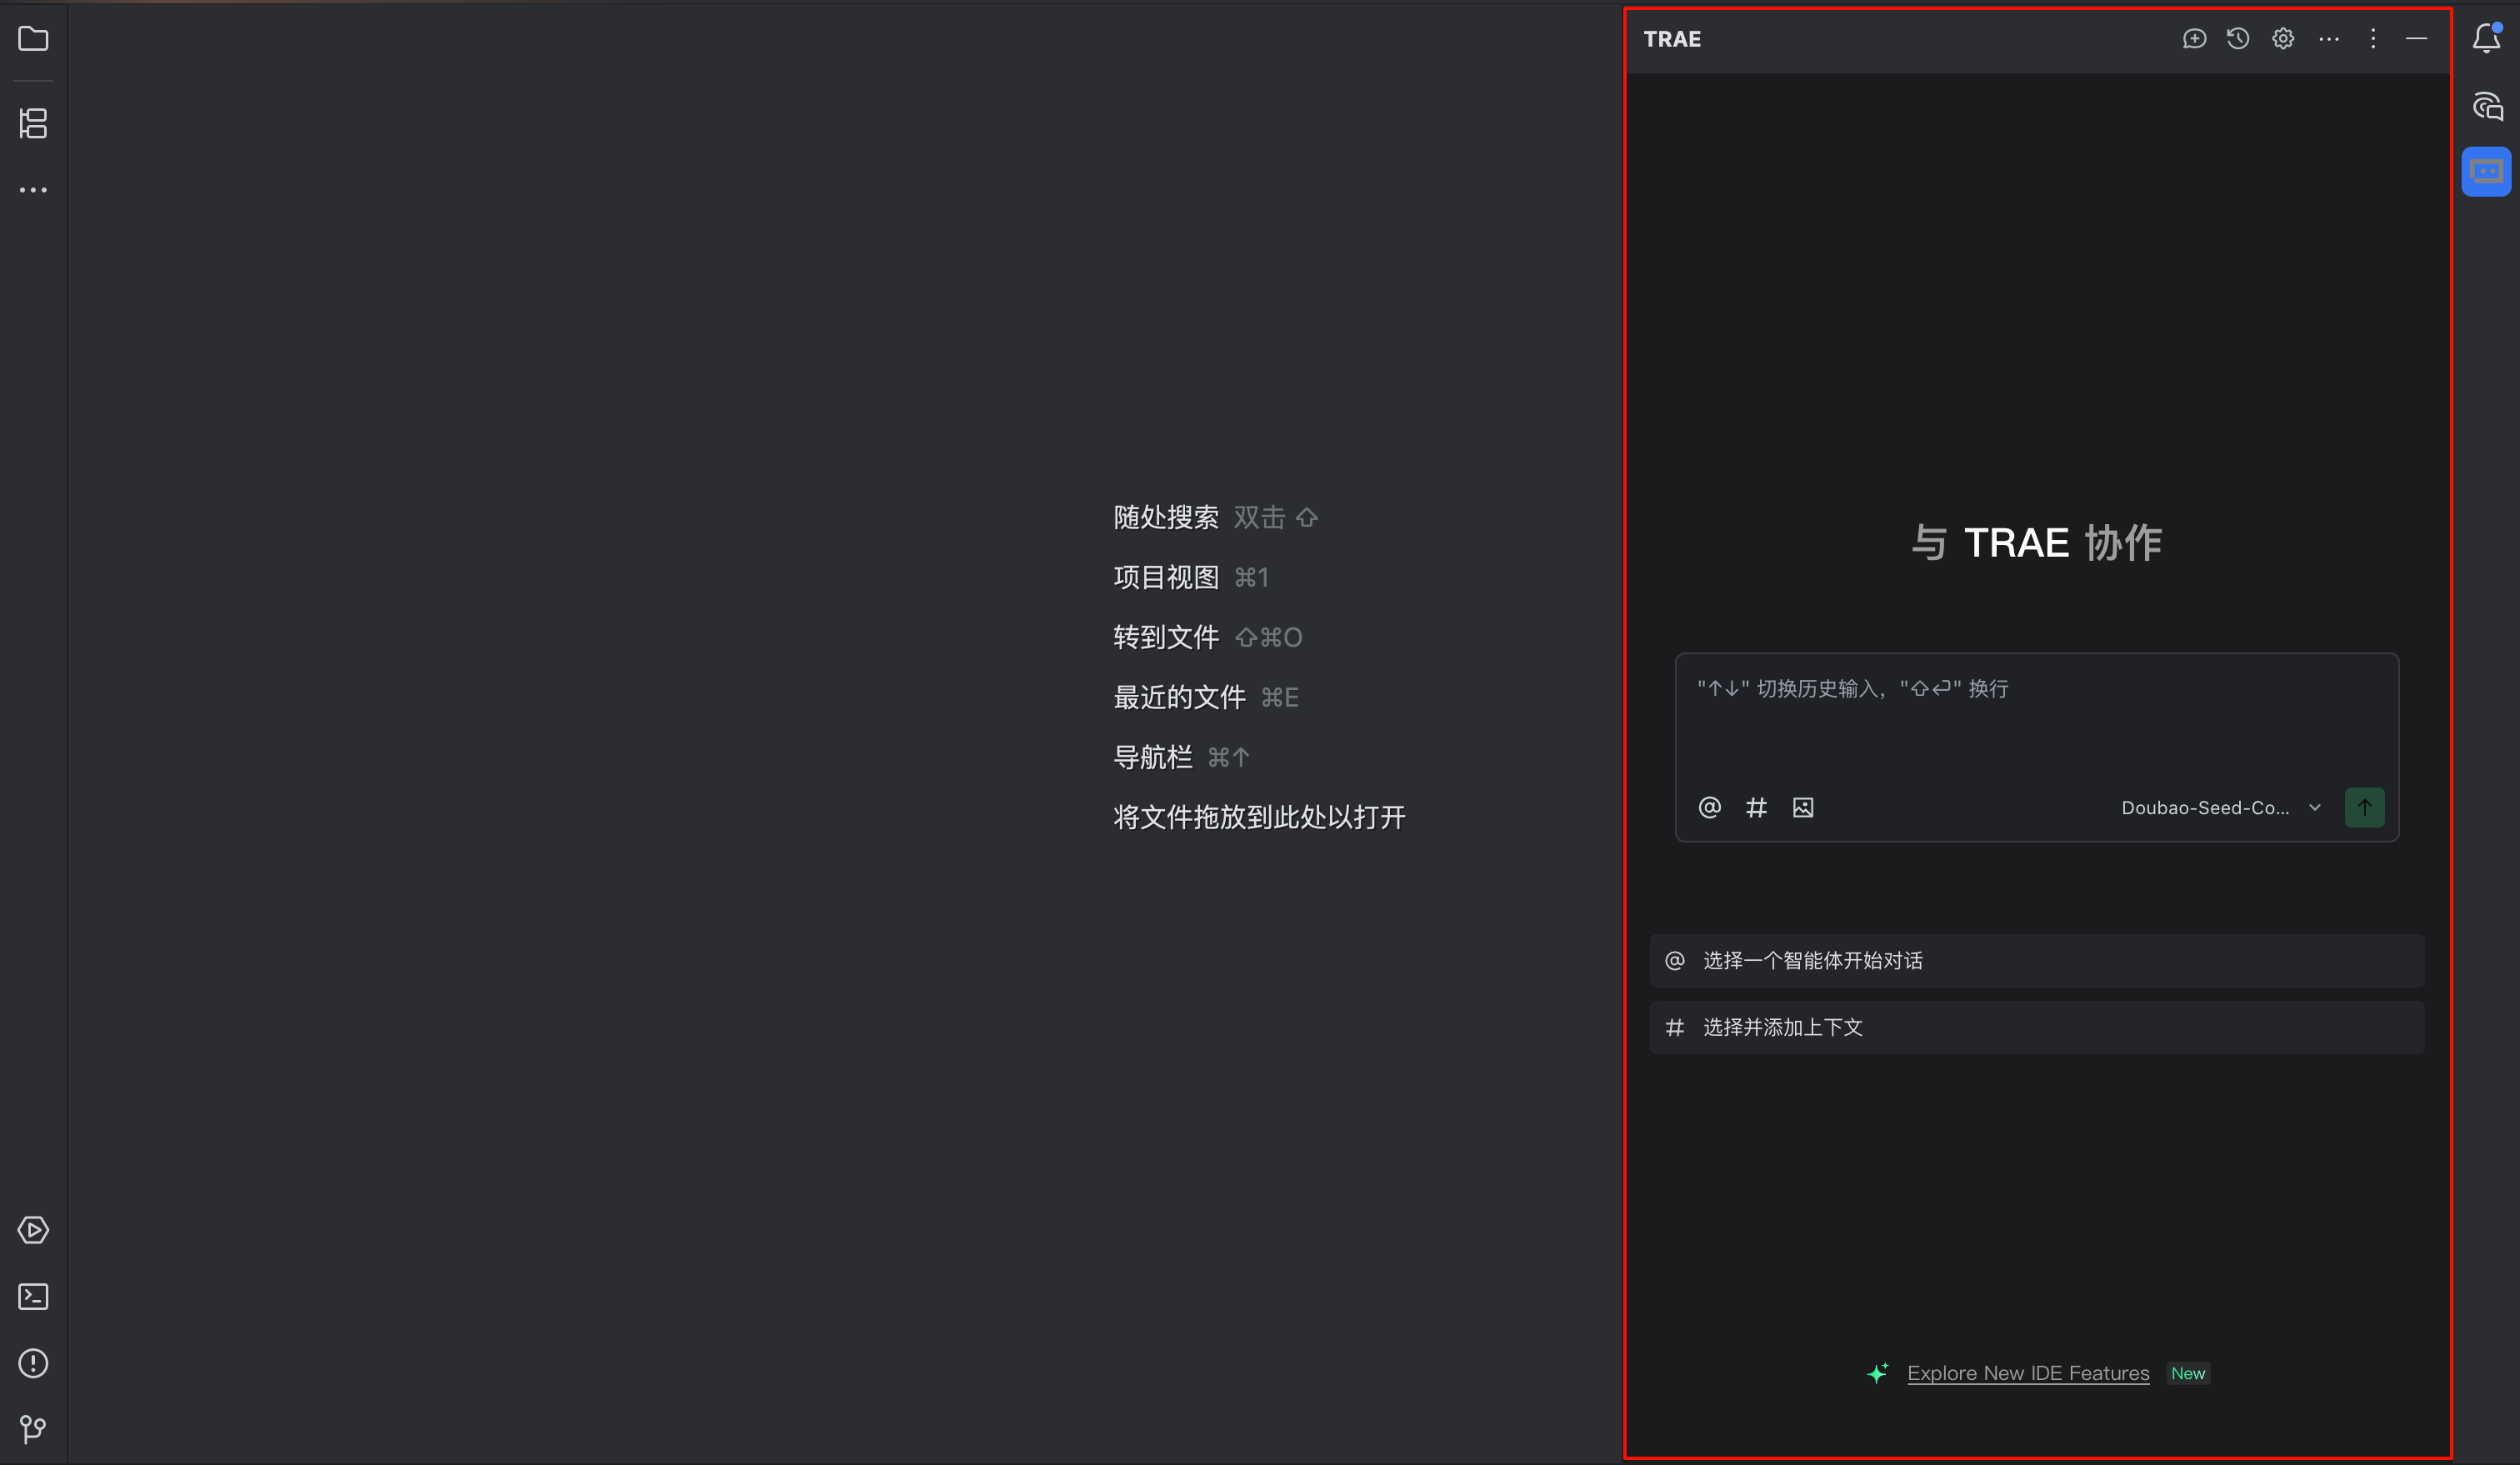Open the Project folder tool window
This screenshot has width=2520, height=1465.
[x=33, y=39]
